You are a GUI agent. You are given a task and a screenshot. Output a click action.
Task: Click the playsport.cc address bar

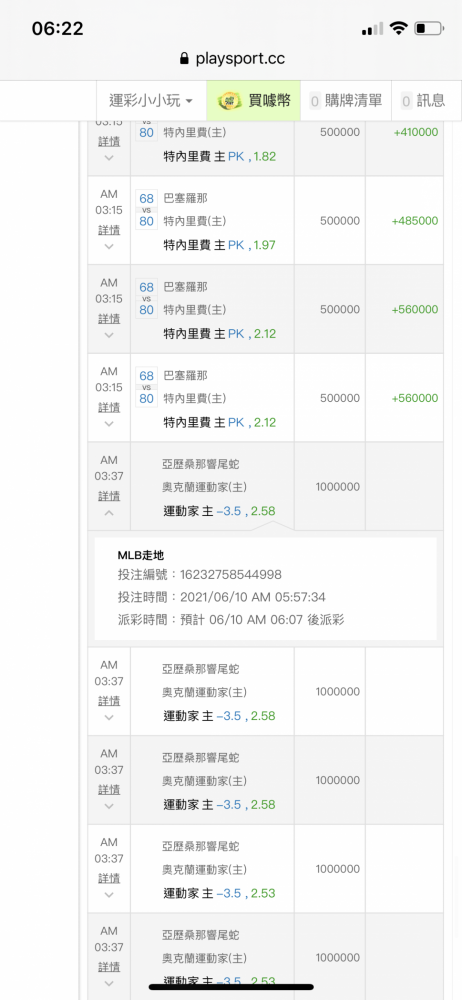coord(232,59)
